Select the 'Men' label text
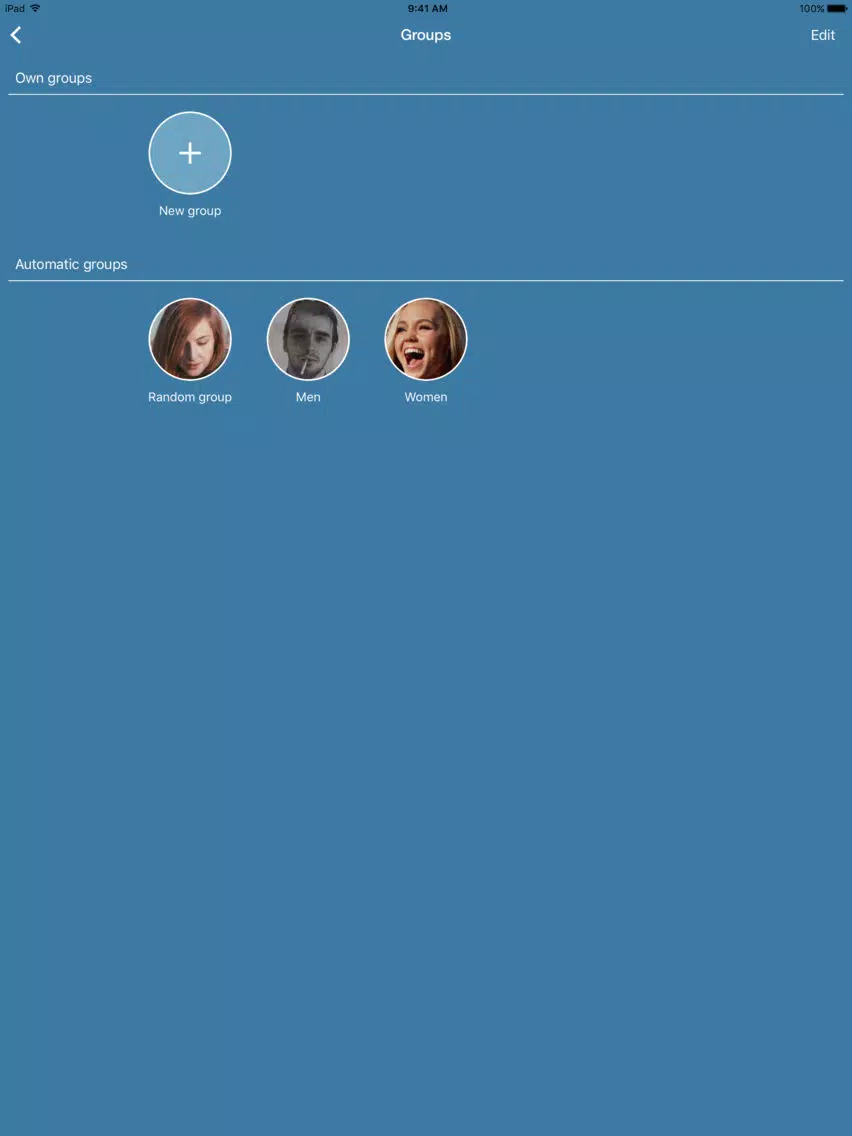 point(308,397)
